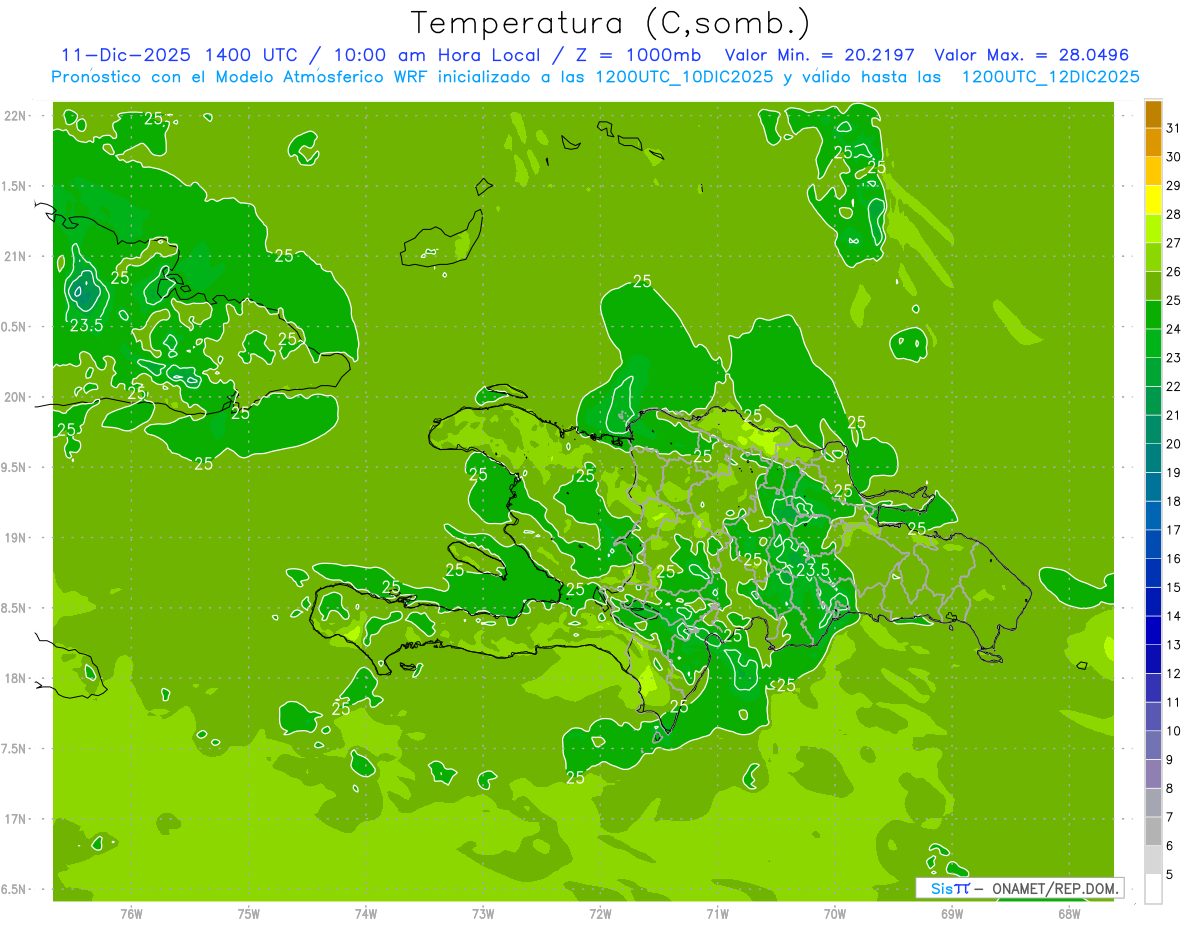1200x927 pixels.
Task: Click the colorbar swatch between 30 and 31
Action: tap(1153, 142)
